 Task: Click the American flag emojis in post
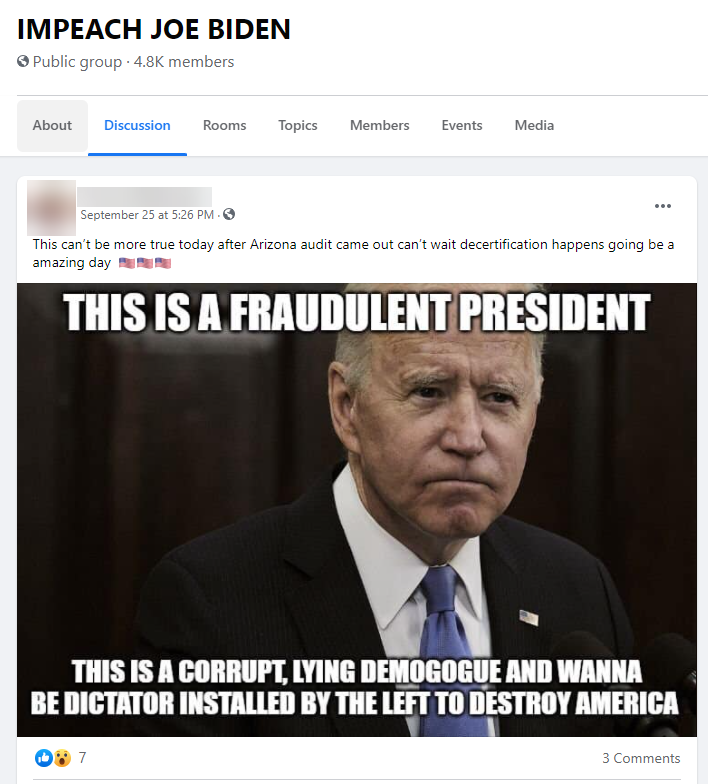[x=145, y=263]
